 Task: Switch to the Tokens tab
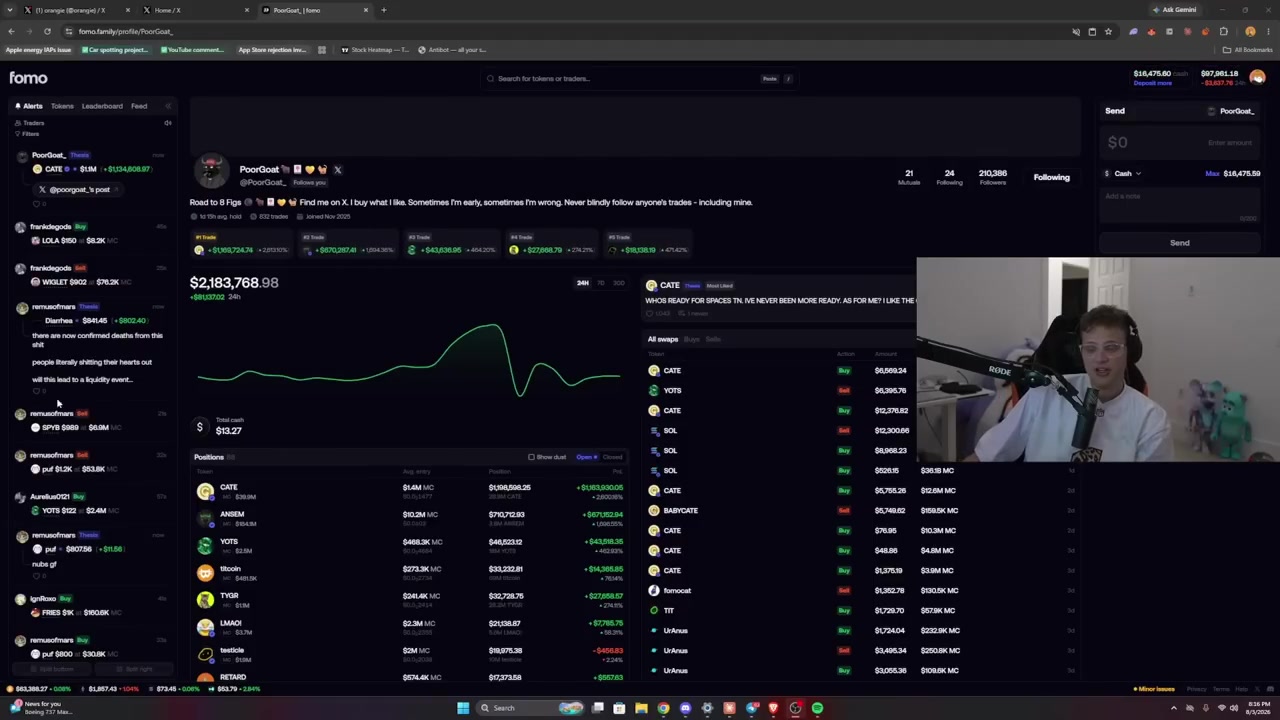(x=62, y=106)
